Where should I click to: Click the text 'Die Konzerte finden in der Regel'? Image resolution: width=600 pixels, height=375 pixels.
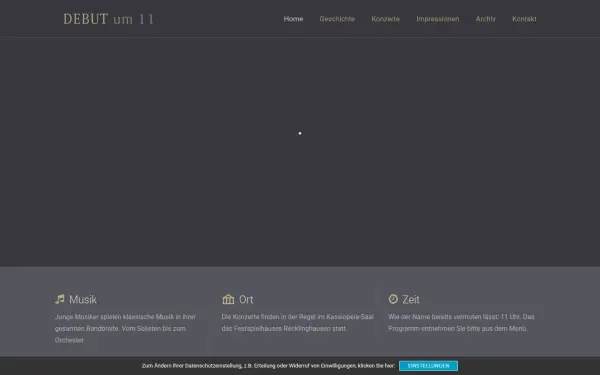point(269,317)
